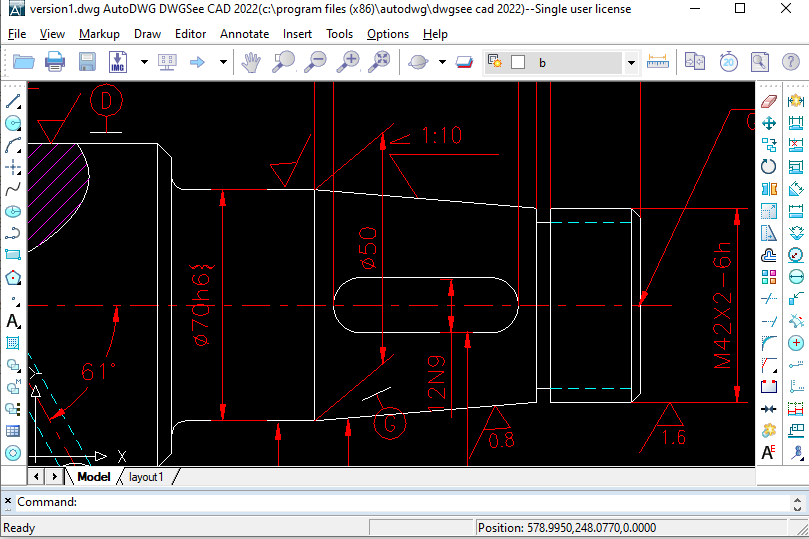Image resolution: width=809 pixels, height=539 pixels.
Task: Open the layer 'b' dropdown list
Action: 631,62
